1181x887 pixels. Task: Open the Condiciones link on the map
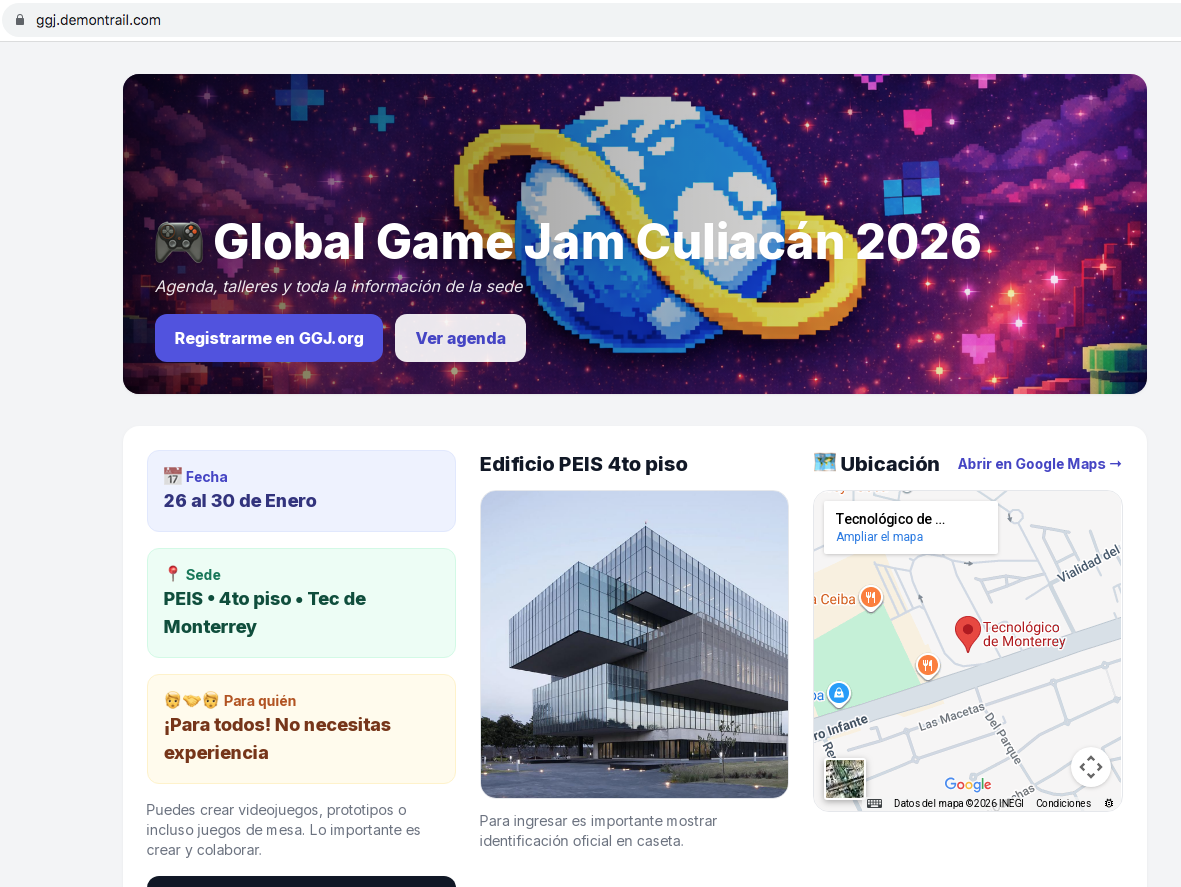1063,803
